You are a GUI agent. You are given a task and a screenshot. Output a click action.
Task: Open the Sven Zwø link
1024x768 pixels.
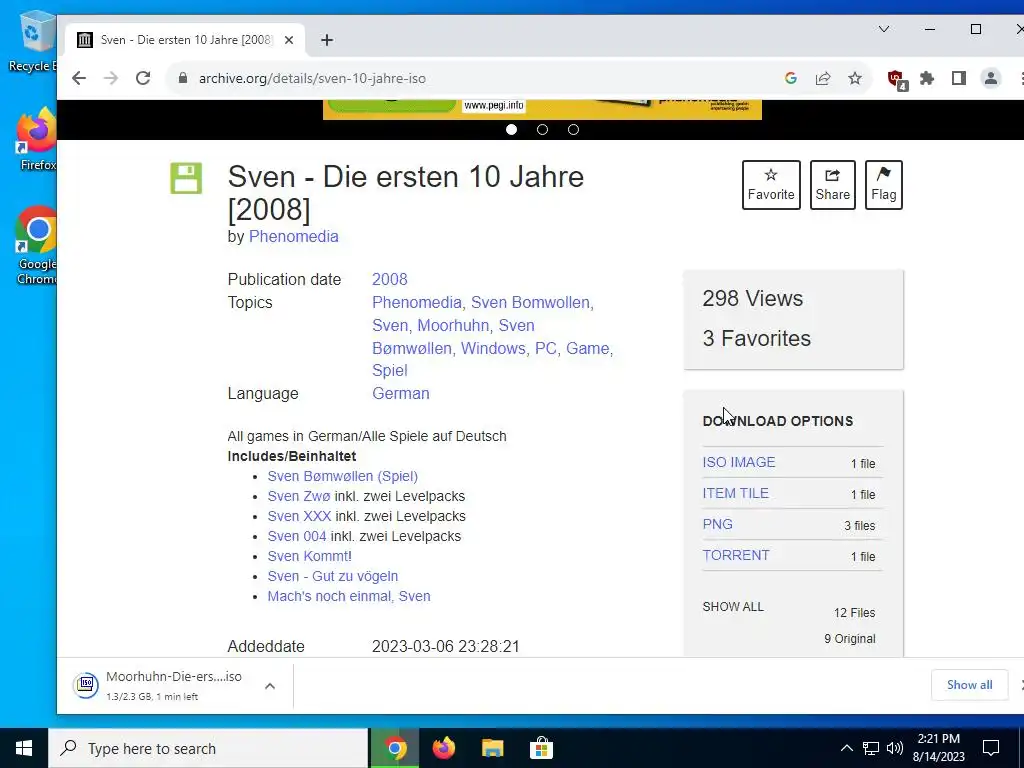tap(298, 496)
